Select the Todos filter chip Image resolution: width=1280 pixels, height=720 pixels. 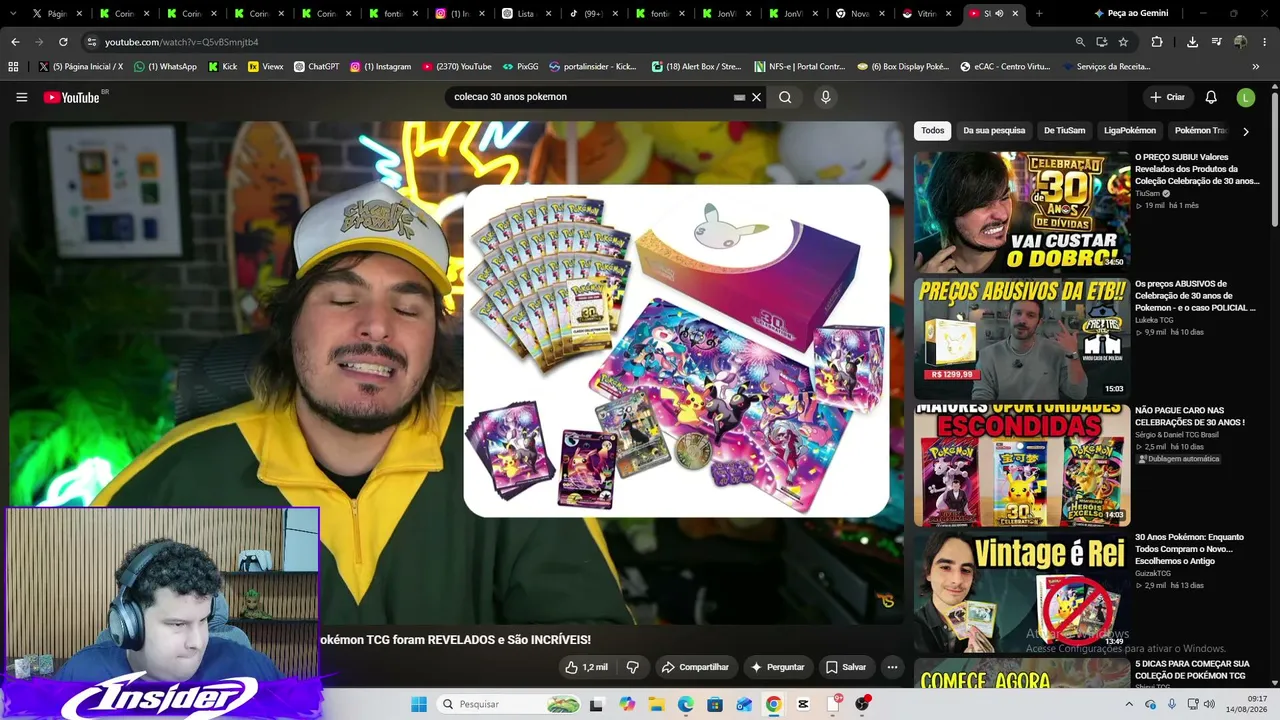(932, 130)
